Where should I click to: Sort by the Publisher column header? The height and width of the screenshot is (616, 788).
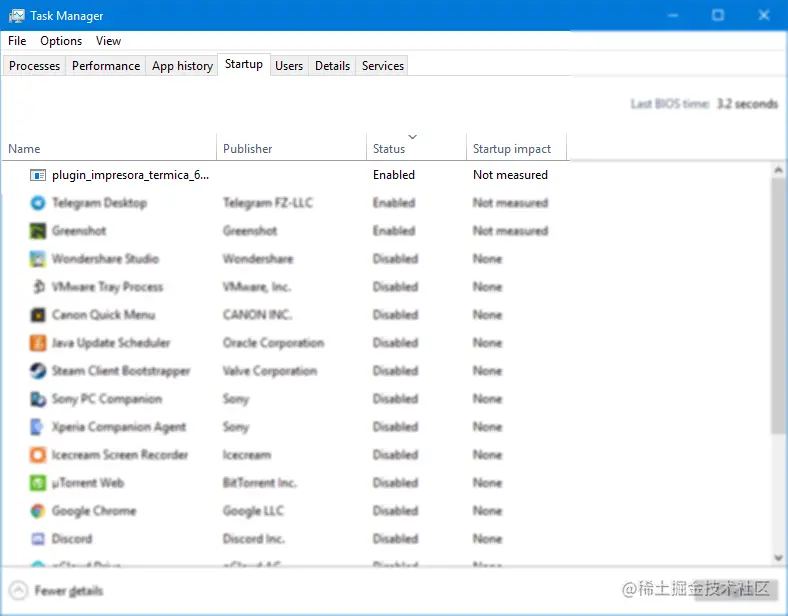pyautogui.click(x=291, y=148)
